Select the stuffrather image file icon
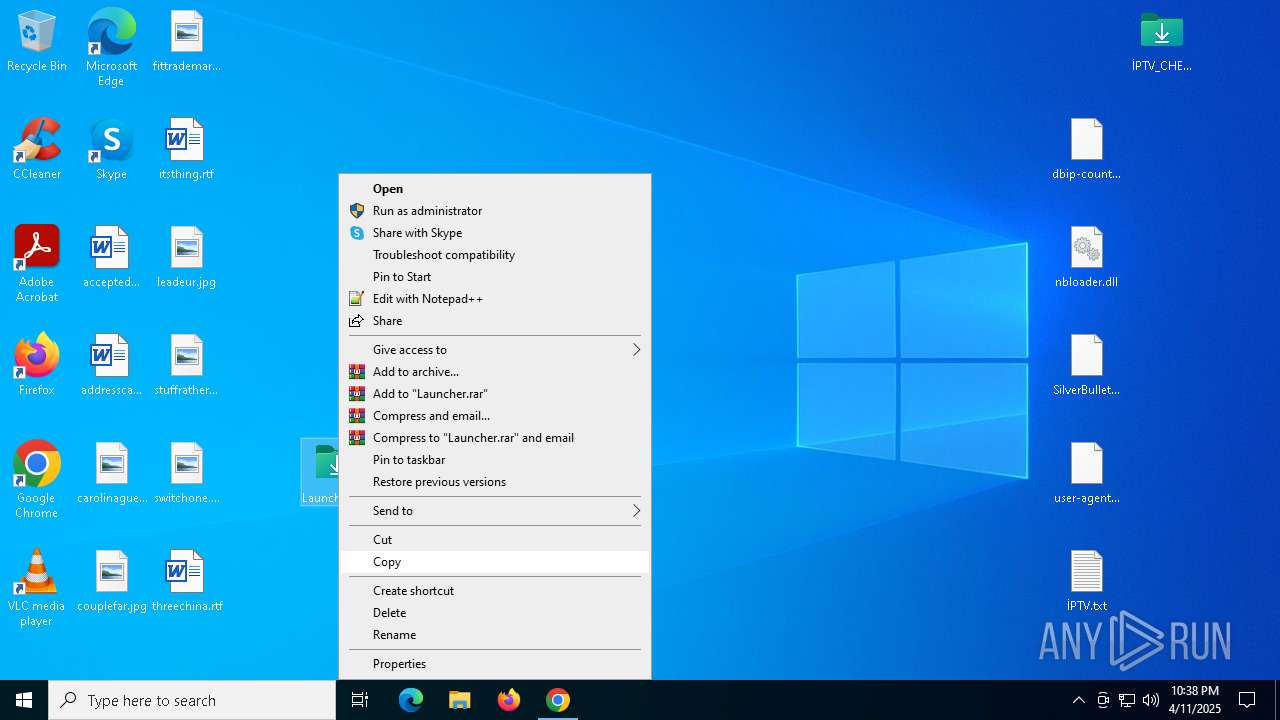The image size is (1280, 720). 186,366
